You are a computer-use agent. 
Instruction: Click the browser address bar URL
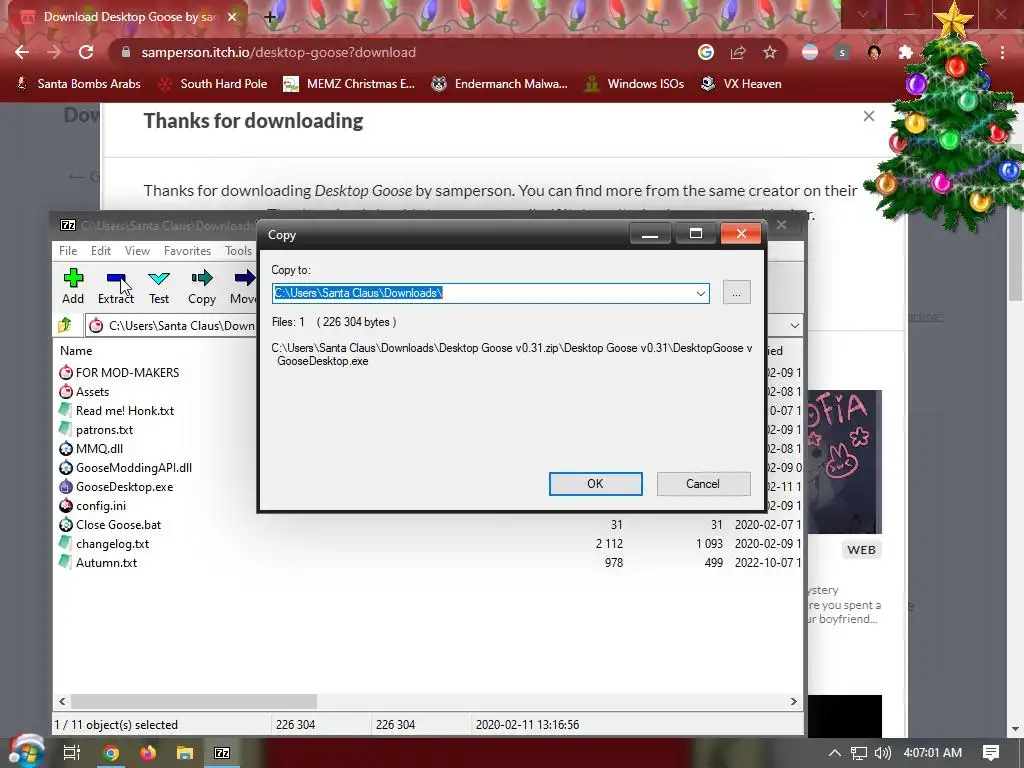point(278,52)
